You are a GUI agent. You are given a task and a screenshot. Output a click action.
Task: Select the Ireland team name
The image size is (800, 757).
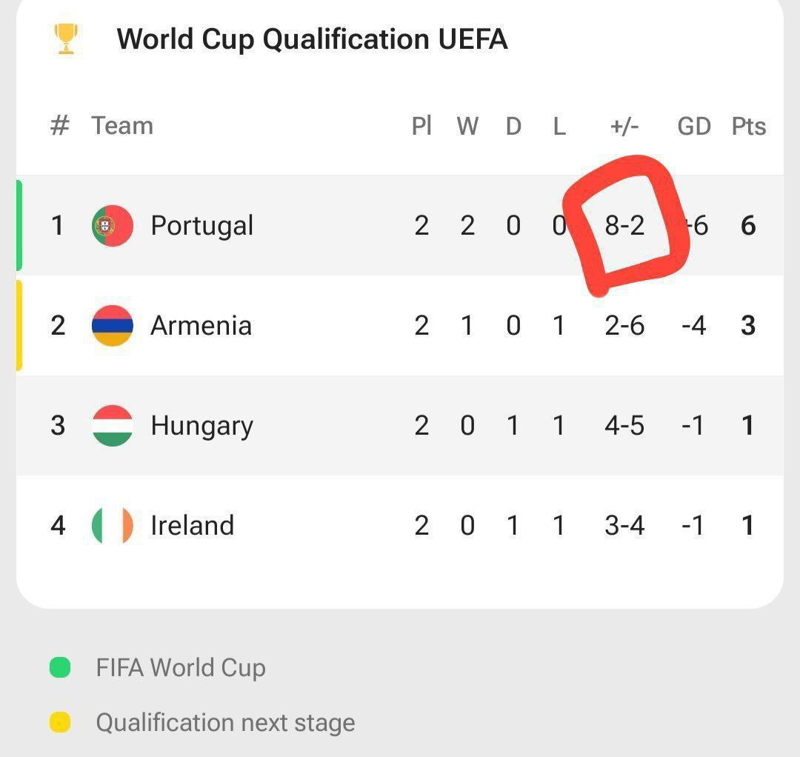tap(192, 526)
